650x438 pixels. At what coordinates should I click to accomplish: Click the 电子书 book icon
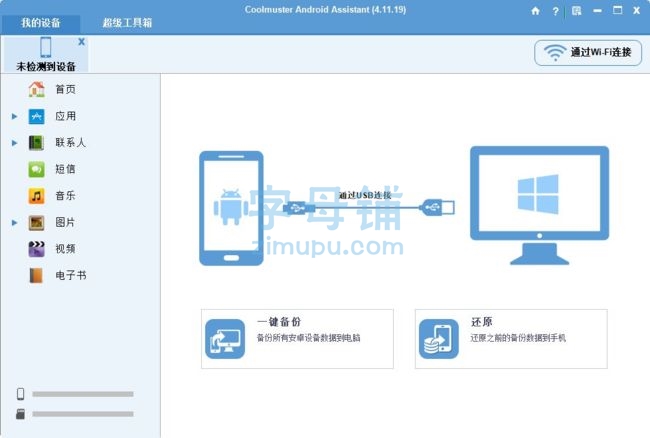pos(36,276)
